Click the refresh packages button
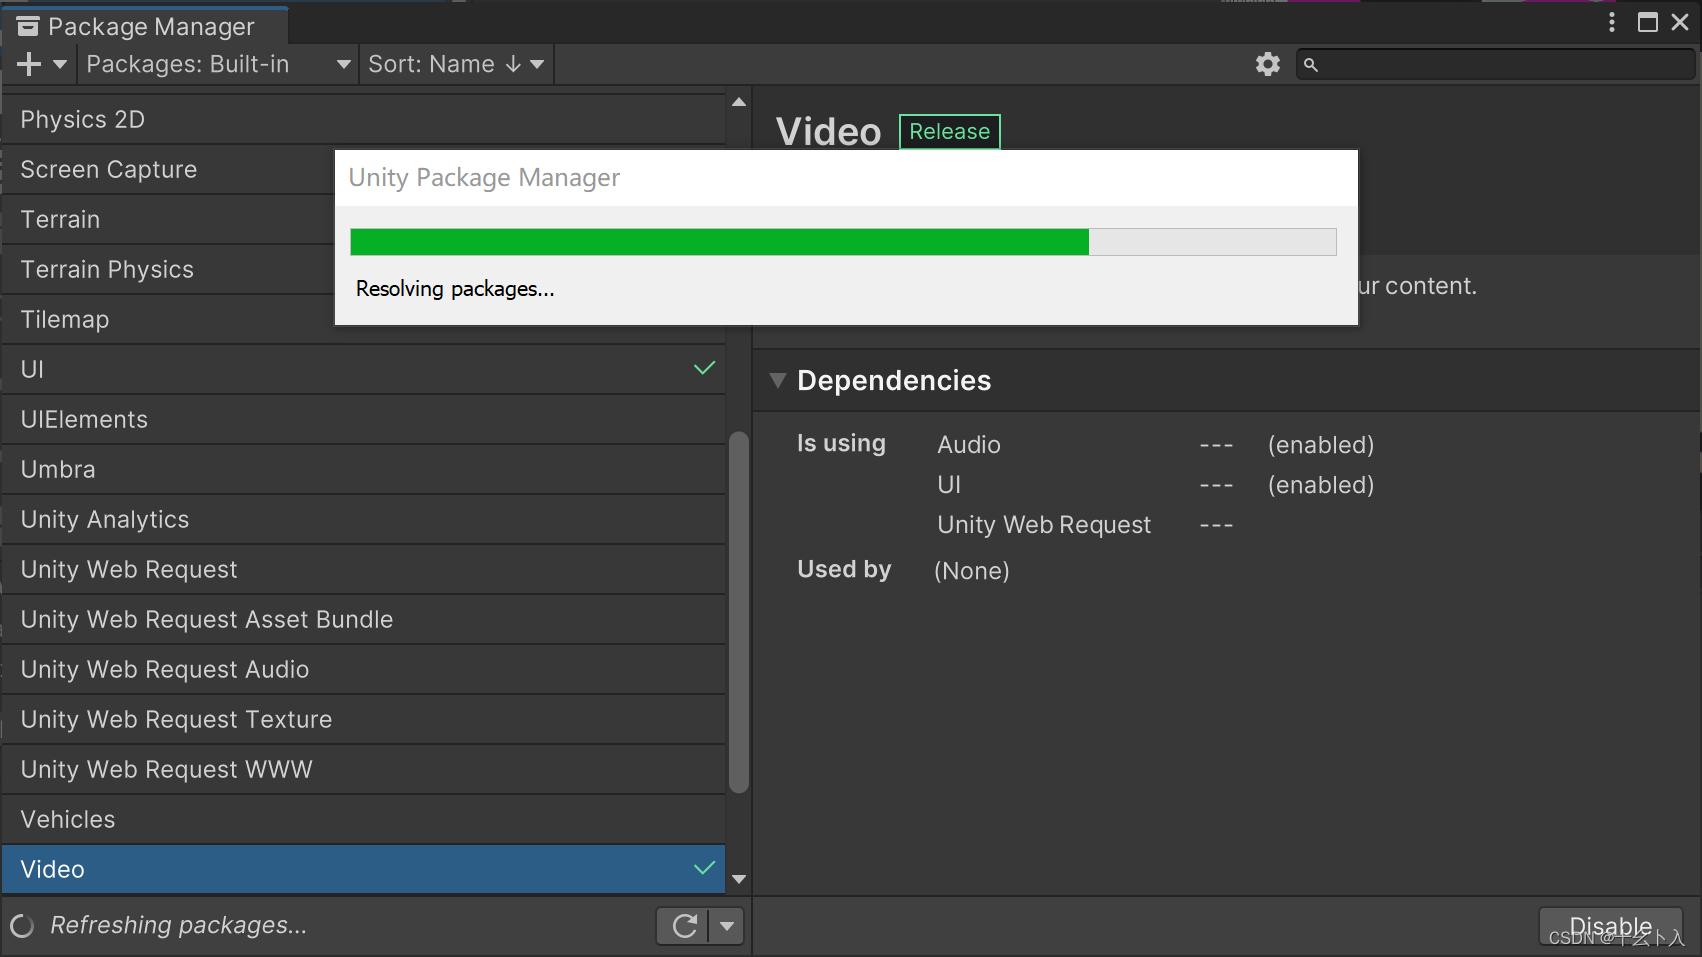The width and height of the screenshot is (1702, 957). [x=684, y=926]
